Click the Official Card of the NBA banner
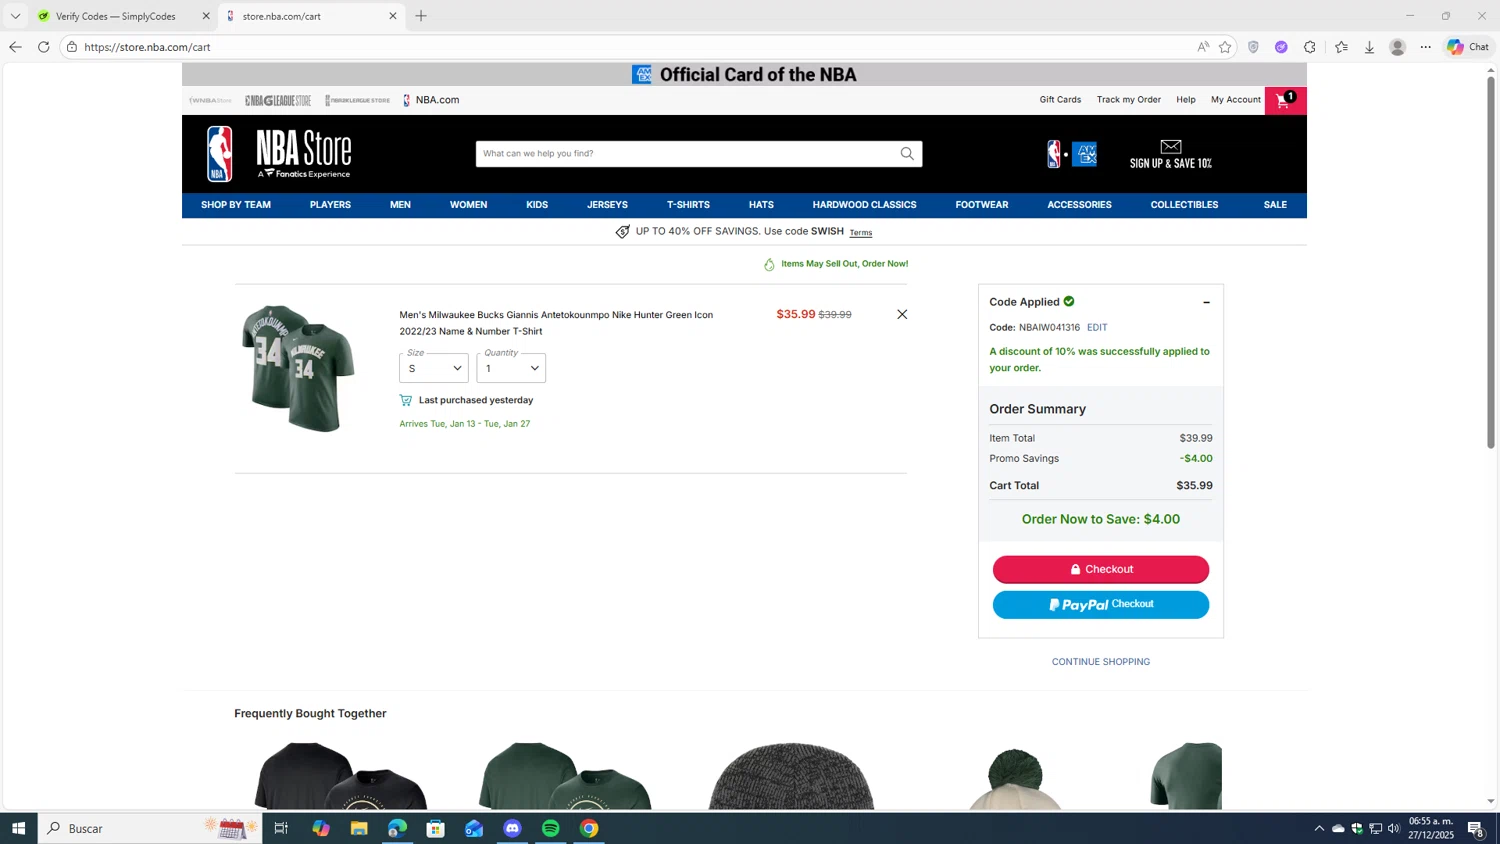Screen dimensions: 1500x844 744,74
